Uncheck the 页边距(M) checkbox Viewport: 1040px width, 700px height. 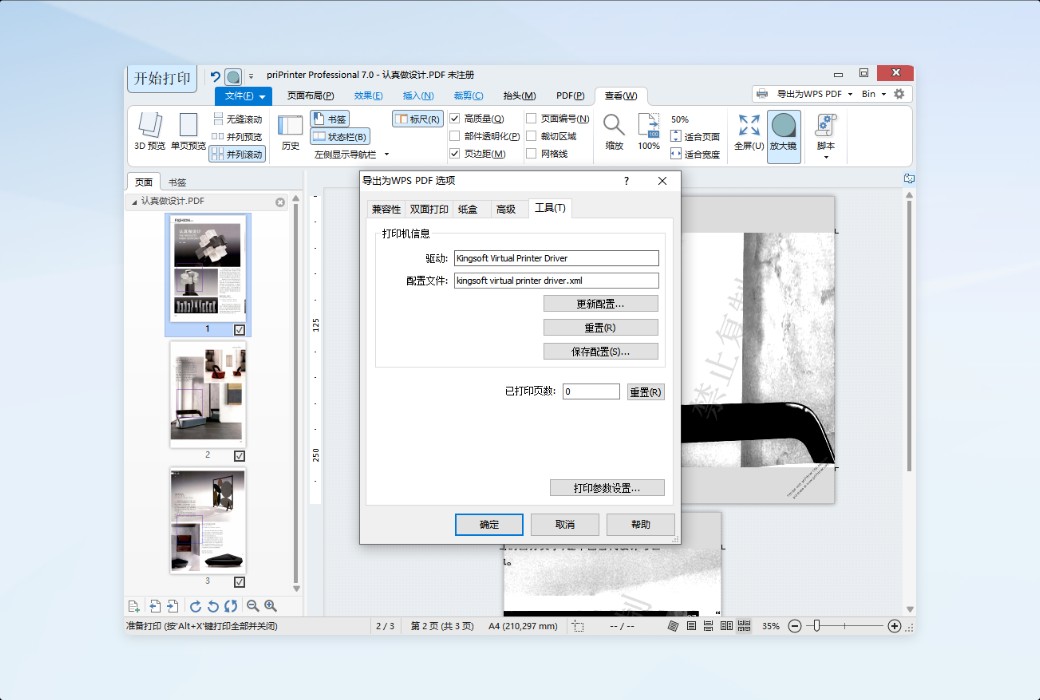click(455, 153)
